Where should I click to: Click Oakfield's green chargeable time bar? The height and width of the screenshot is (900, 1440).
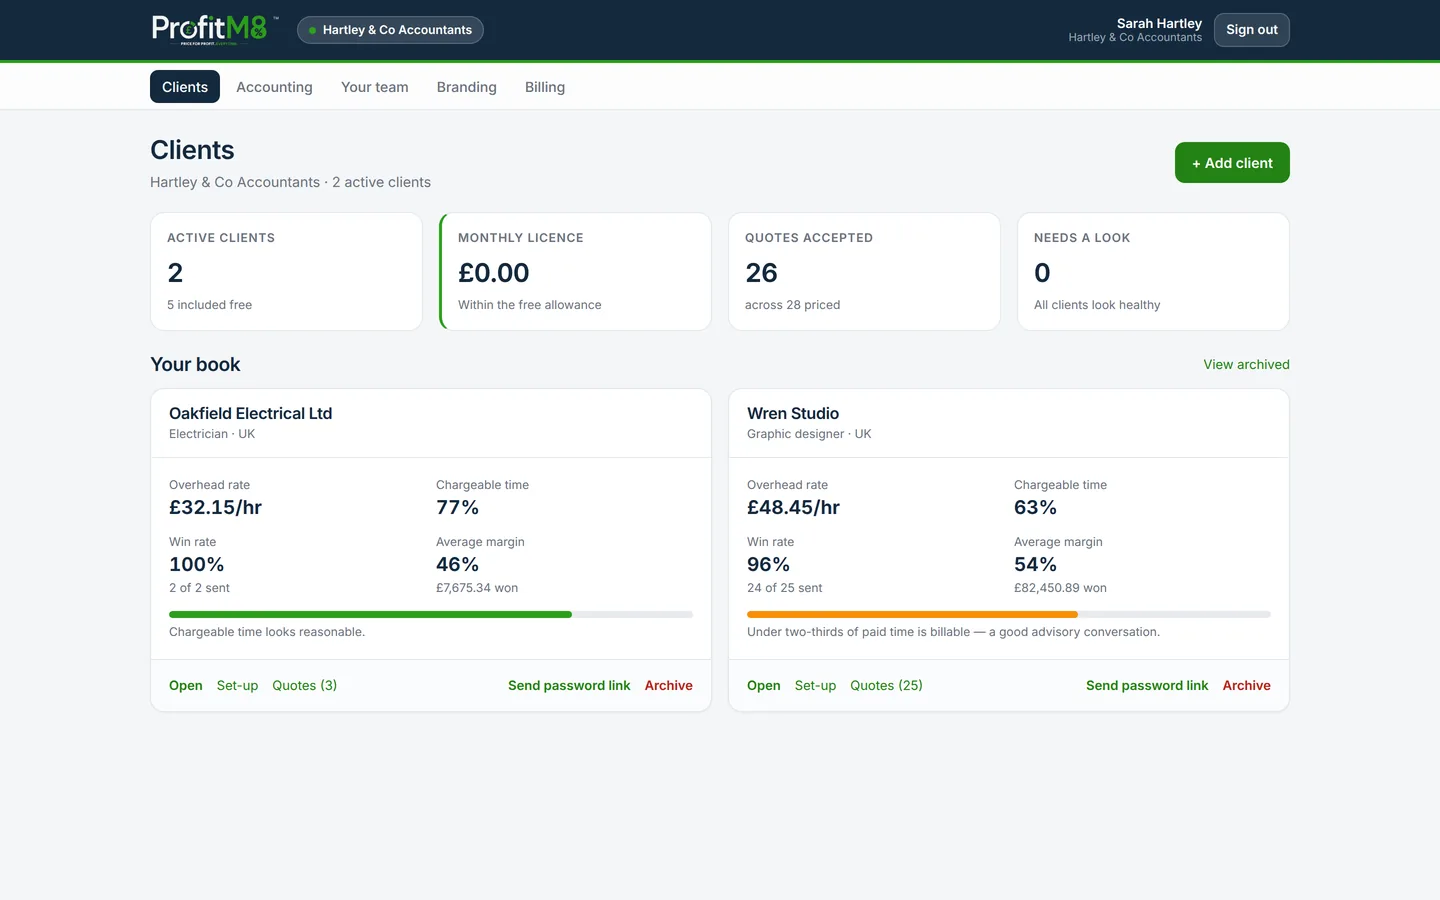point(370,614)
